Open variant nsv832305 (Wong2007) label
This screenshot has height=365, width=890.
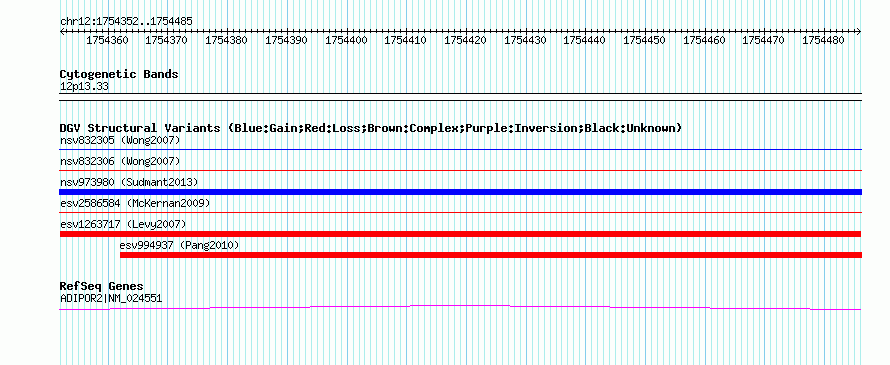[x=120, y=140]
